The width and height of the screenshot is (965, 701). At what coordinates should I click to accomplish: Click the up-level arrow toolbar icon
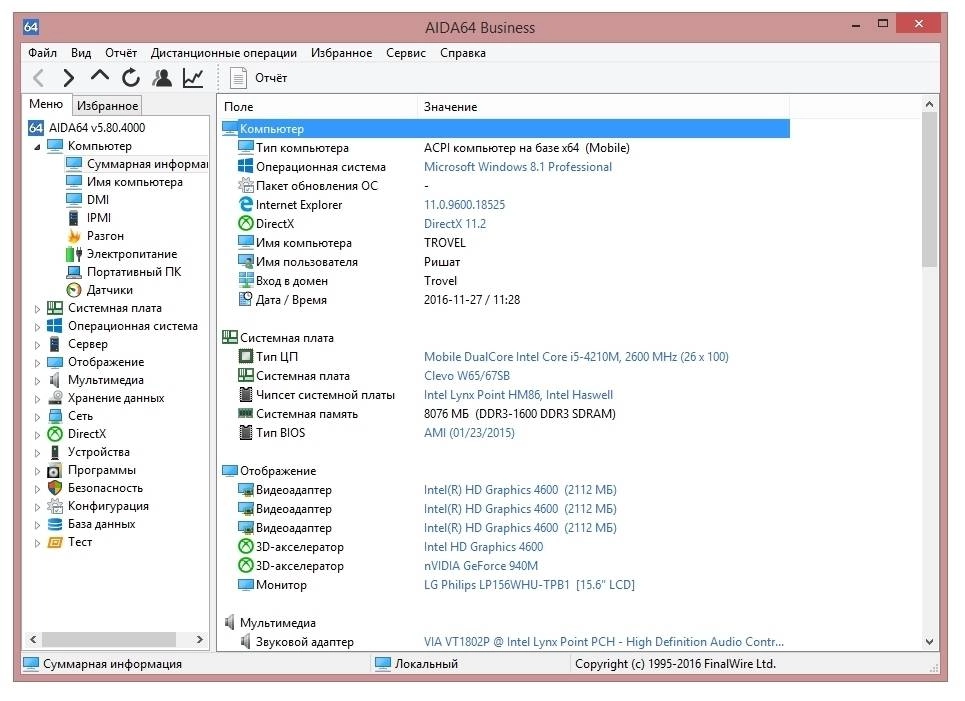coord(100,76)
